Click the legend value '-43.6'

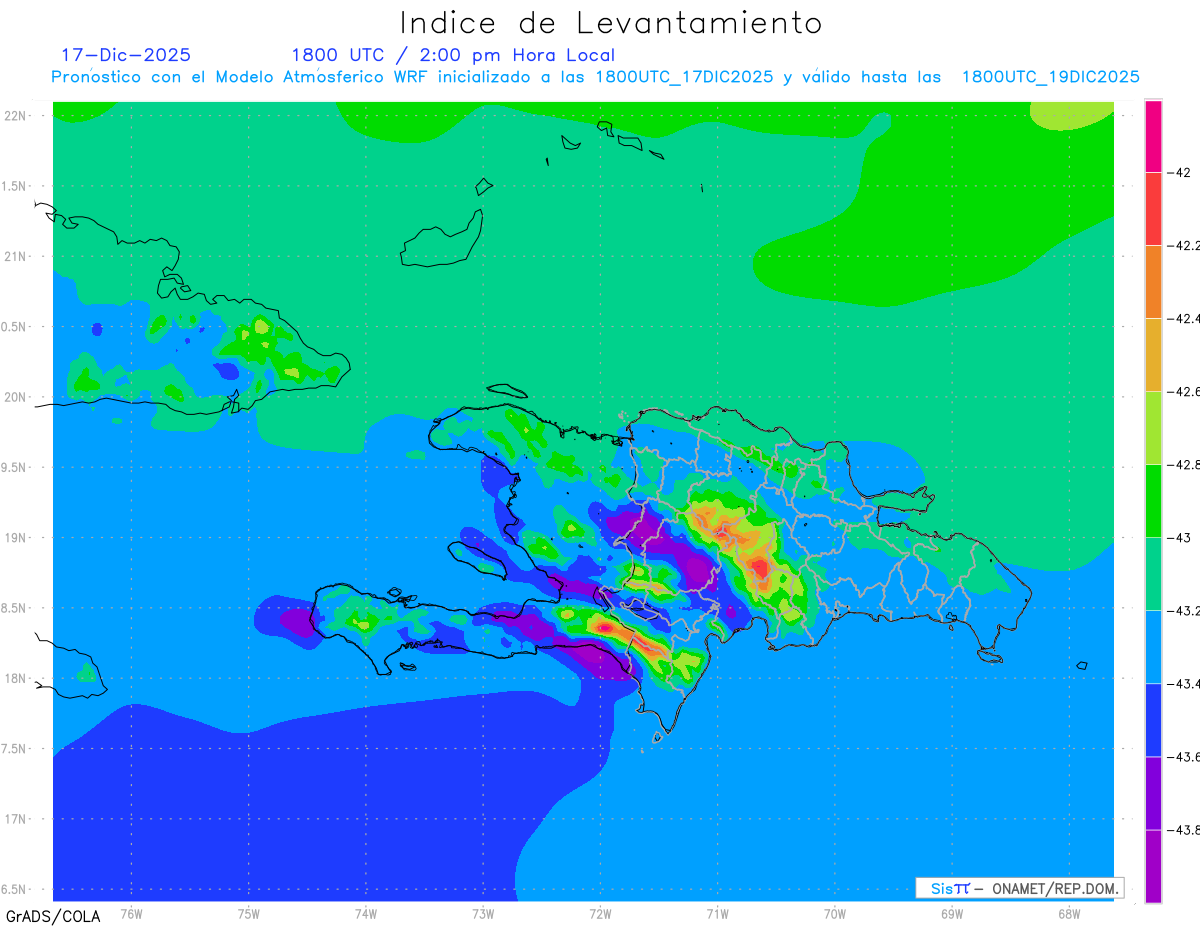(1184, 756)
